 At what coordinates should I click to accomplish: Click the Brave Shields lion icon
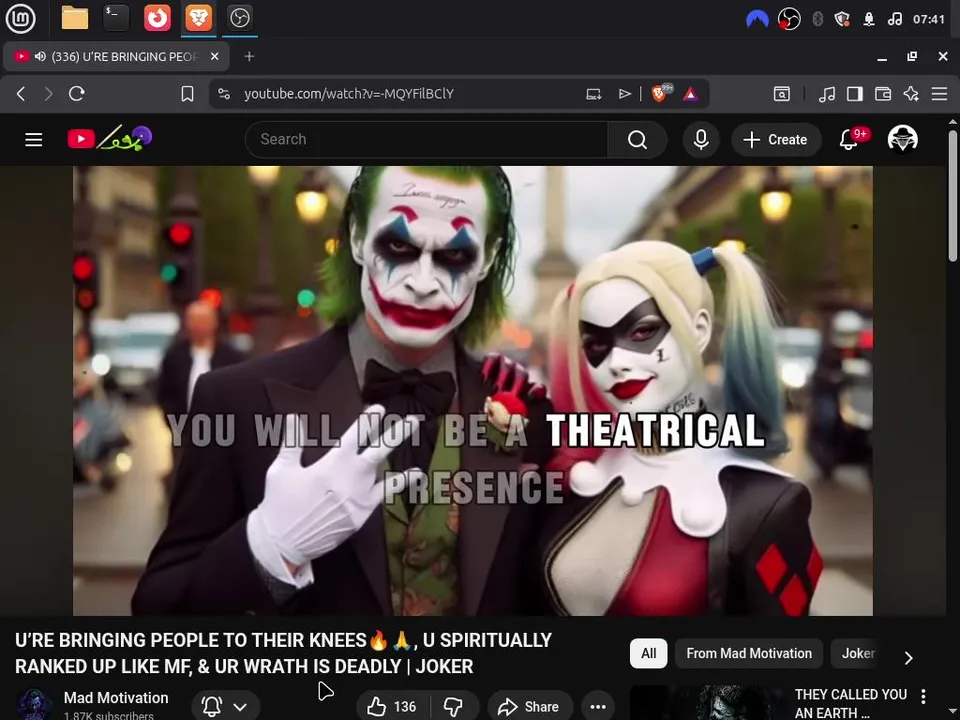pyautogui.click(x=659, y=93)
